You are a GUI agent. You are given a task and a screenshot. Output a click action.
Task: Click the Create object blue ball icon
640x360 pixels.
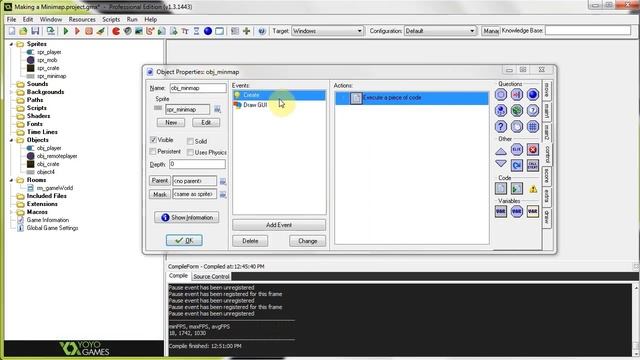point(208,31)
